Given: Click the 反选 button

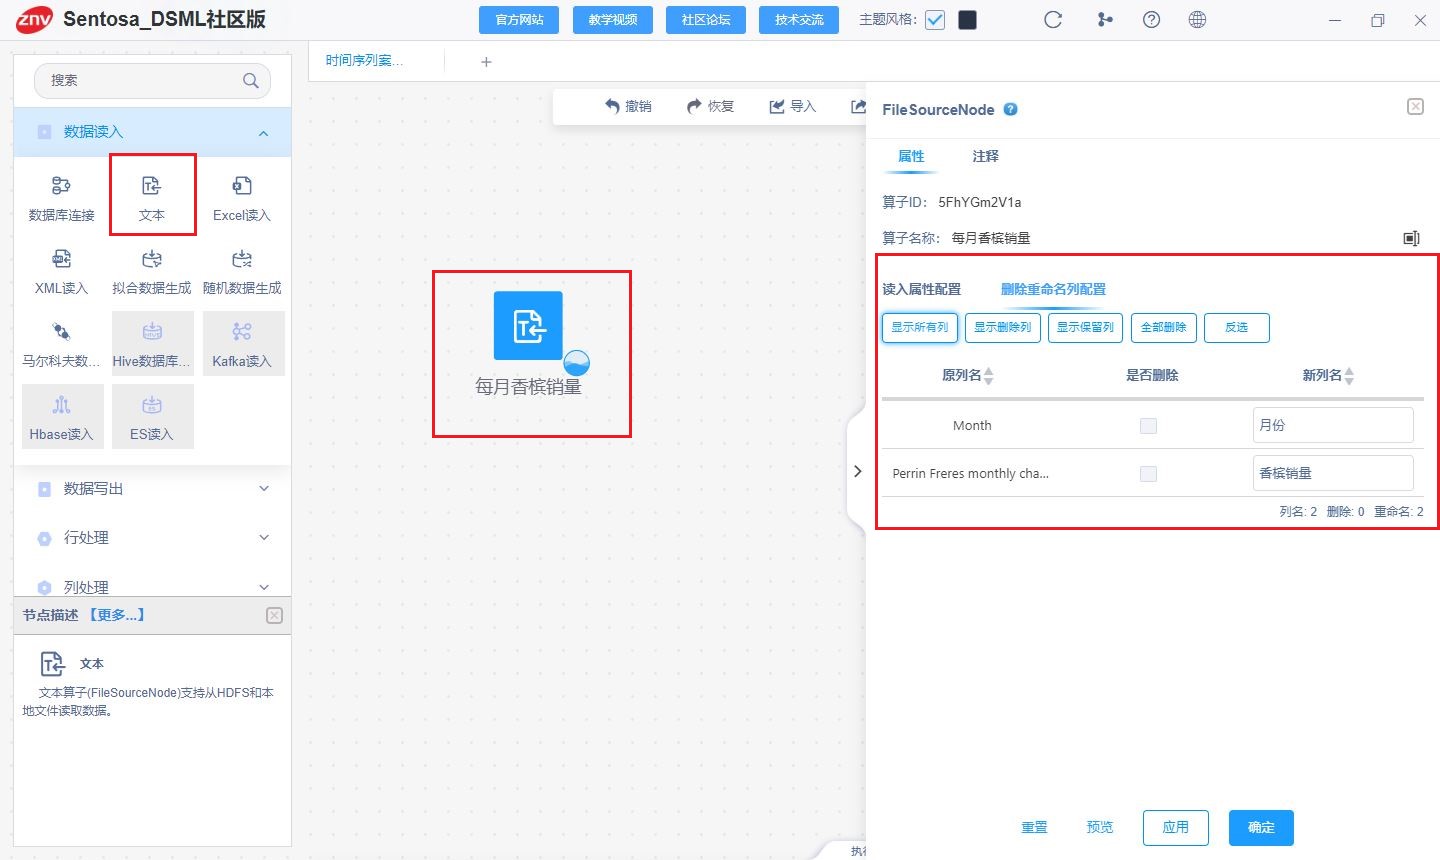Looking at the screenshot, I should pos(1237,328).
